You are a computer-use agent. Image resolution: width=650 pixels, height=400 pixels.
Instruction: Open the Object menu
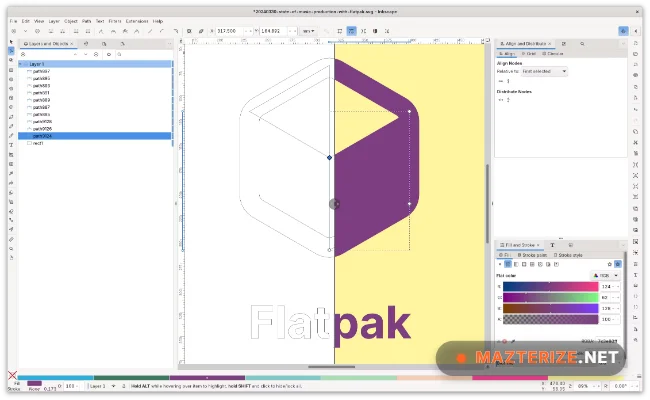click(71, 21)
